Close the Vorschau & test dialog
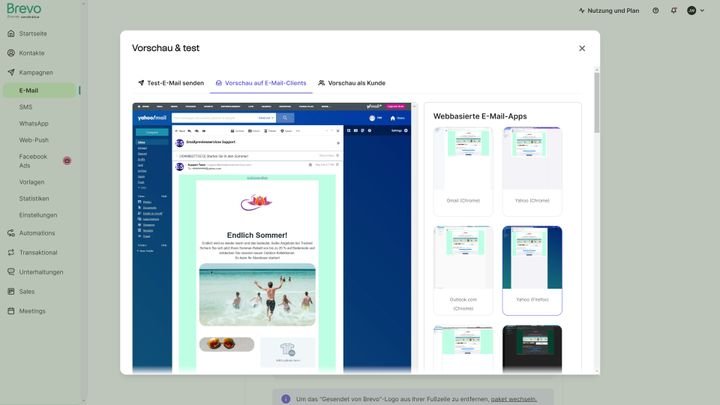This screenshot has width=720, height=405. [x=582, y=48]
